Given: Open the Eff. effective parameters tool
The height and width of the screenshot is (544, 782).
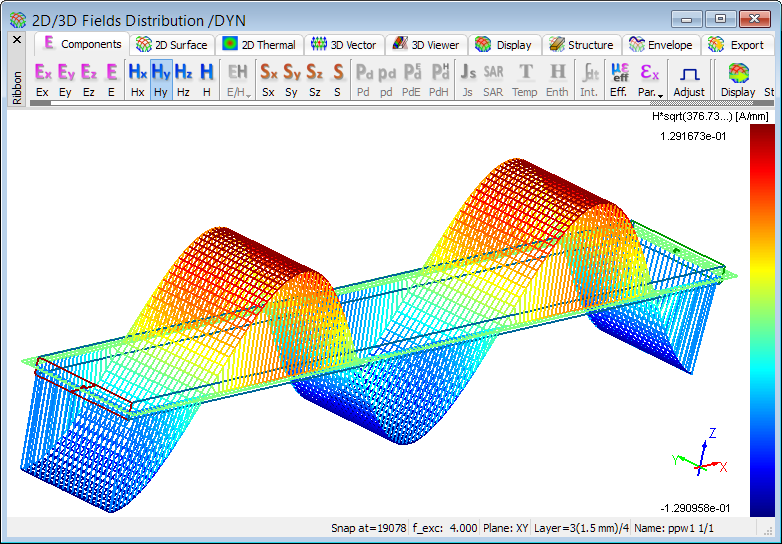Looking at the screenshot, I should click(619, 79).
